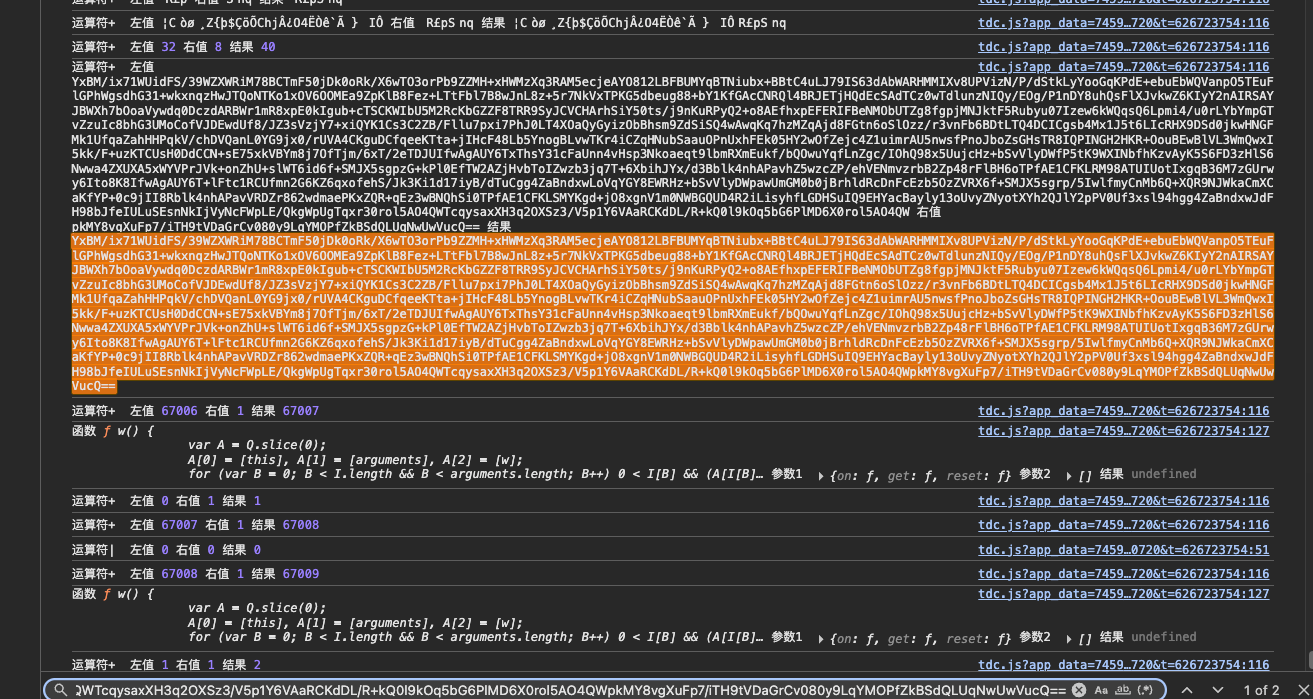The image size is (1313, 699).
Task: Click first '函数 ƒ w() {' function header
Action: [114, 431]
